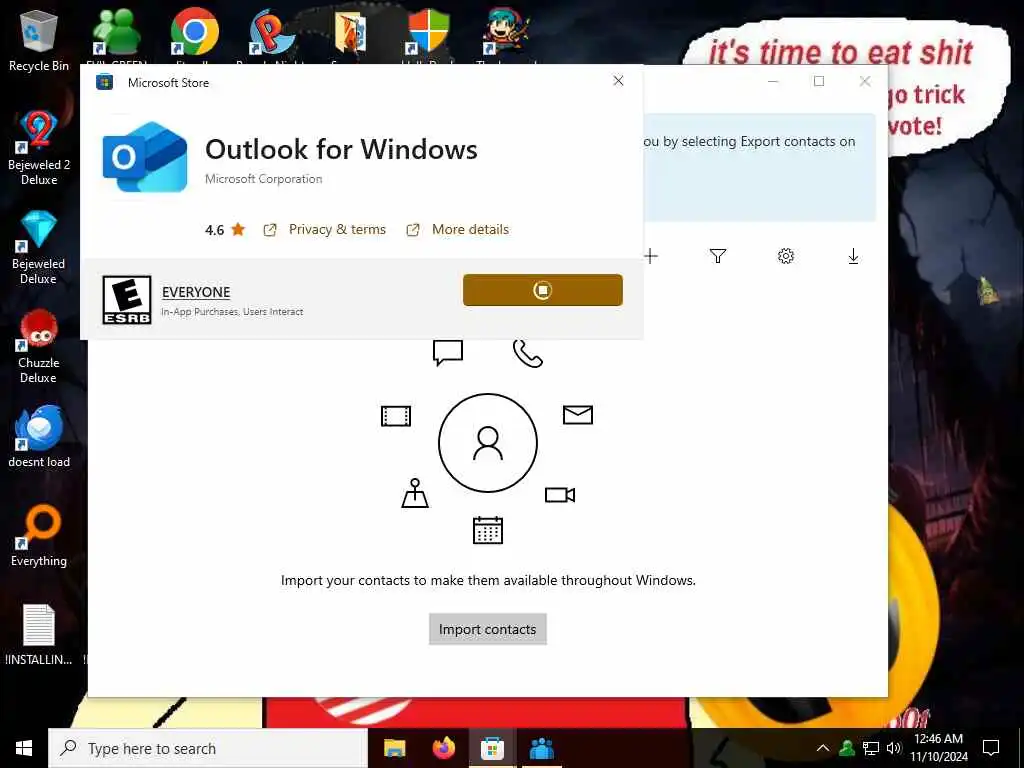Image resolution: width=1024 pixels, height=768 pixels.
Task: Maximize the People app window
Action: point(819,81)
